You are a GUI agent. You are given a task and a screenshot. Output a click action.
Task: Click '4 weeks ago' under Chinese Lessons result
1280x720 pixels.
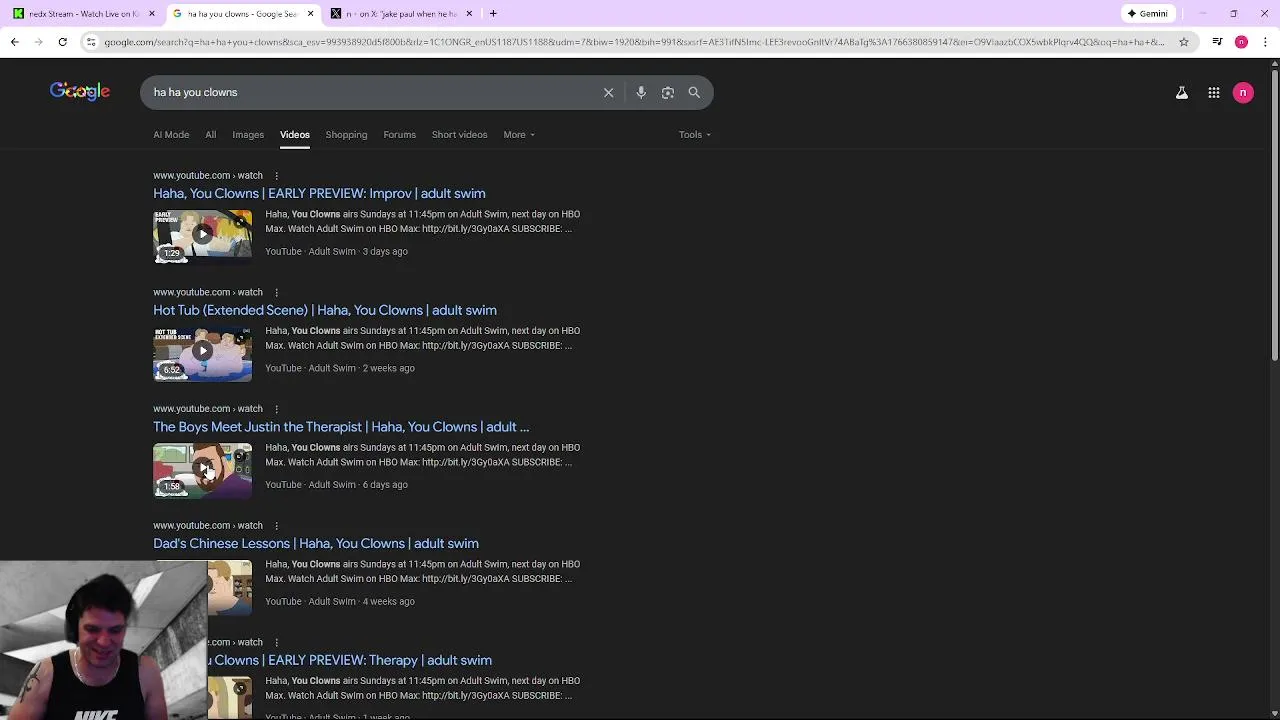tap(388, 601)
